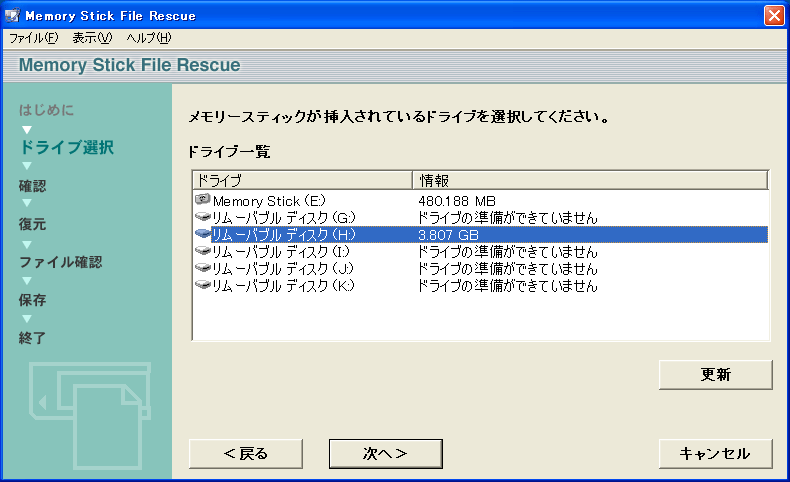Viewport: 790px width, 482px height.
Task: Click the removable disk (K:) drive icon
Action: pyautogui.click(x=203, y=285)
